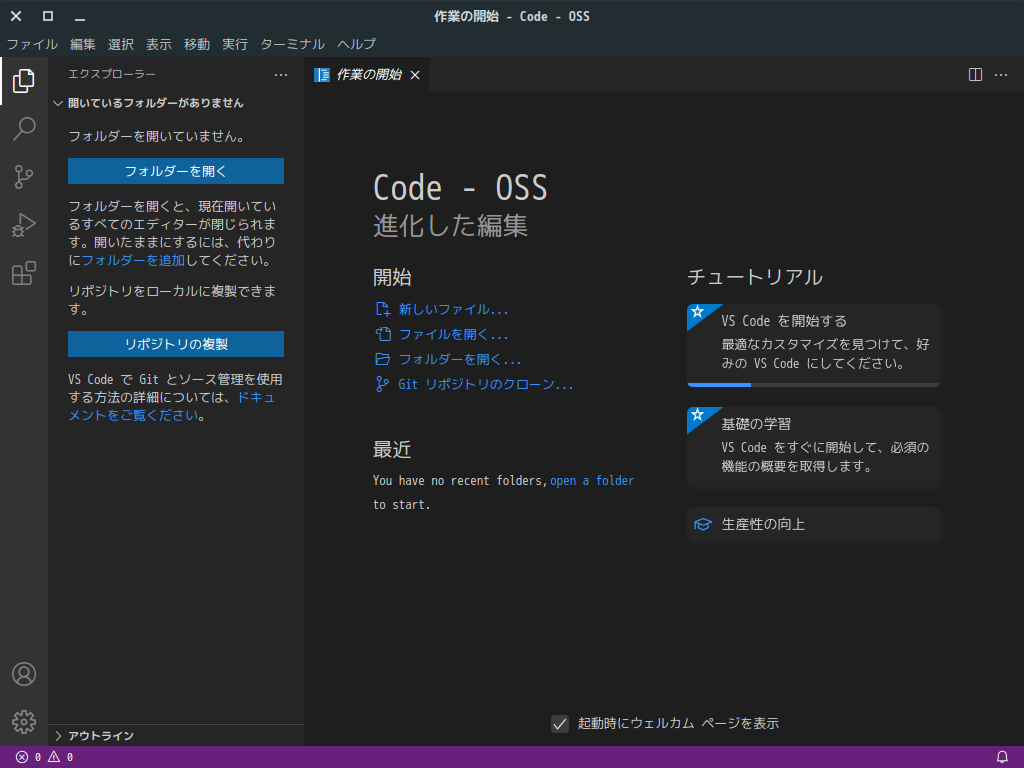Open the ファイル menu
Screen dimensions: 1024x768
click(x=32, y=44)
